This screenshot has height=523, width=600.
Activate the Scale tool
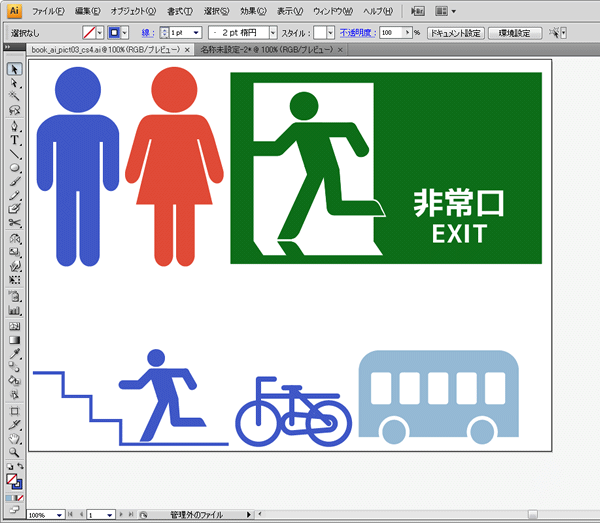pos(15,252)
